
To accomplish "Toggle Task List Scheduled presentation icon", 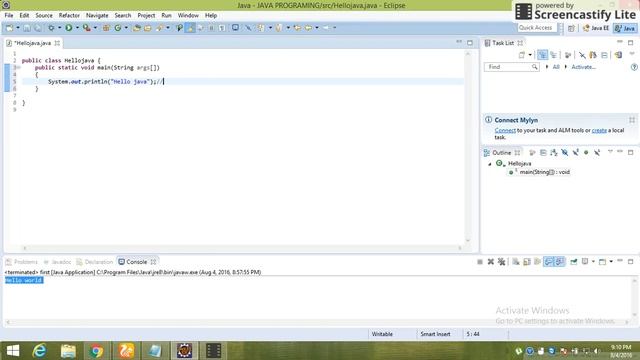I will coord(553,55).
